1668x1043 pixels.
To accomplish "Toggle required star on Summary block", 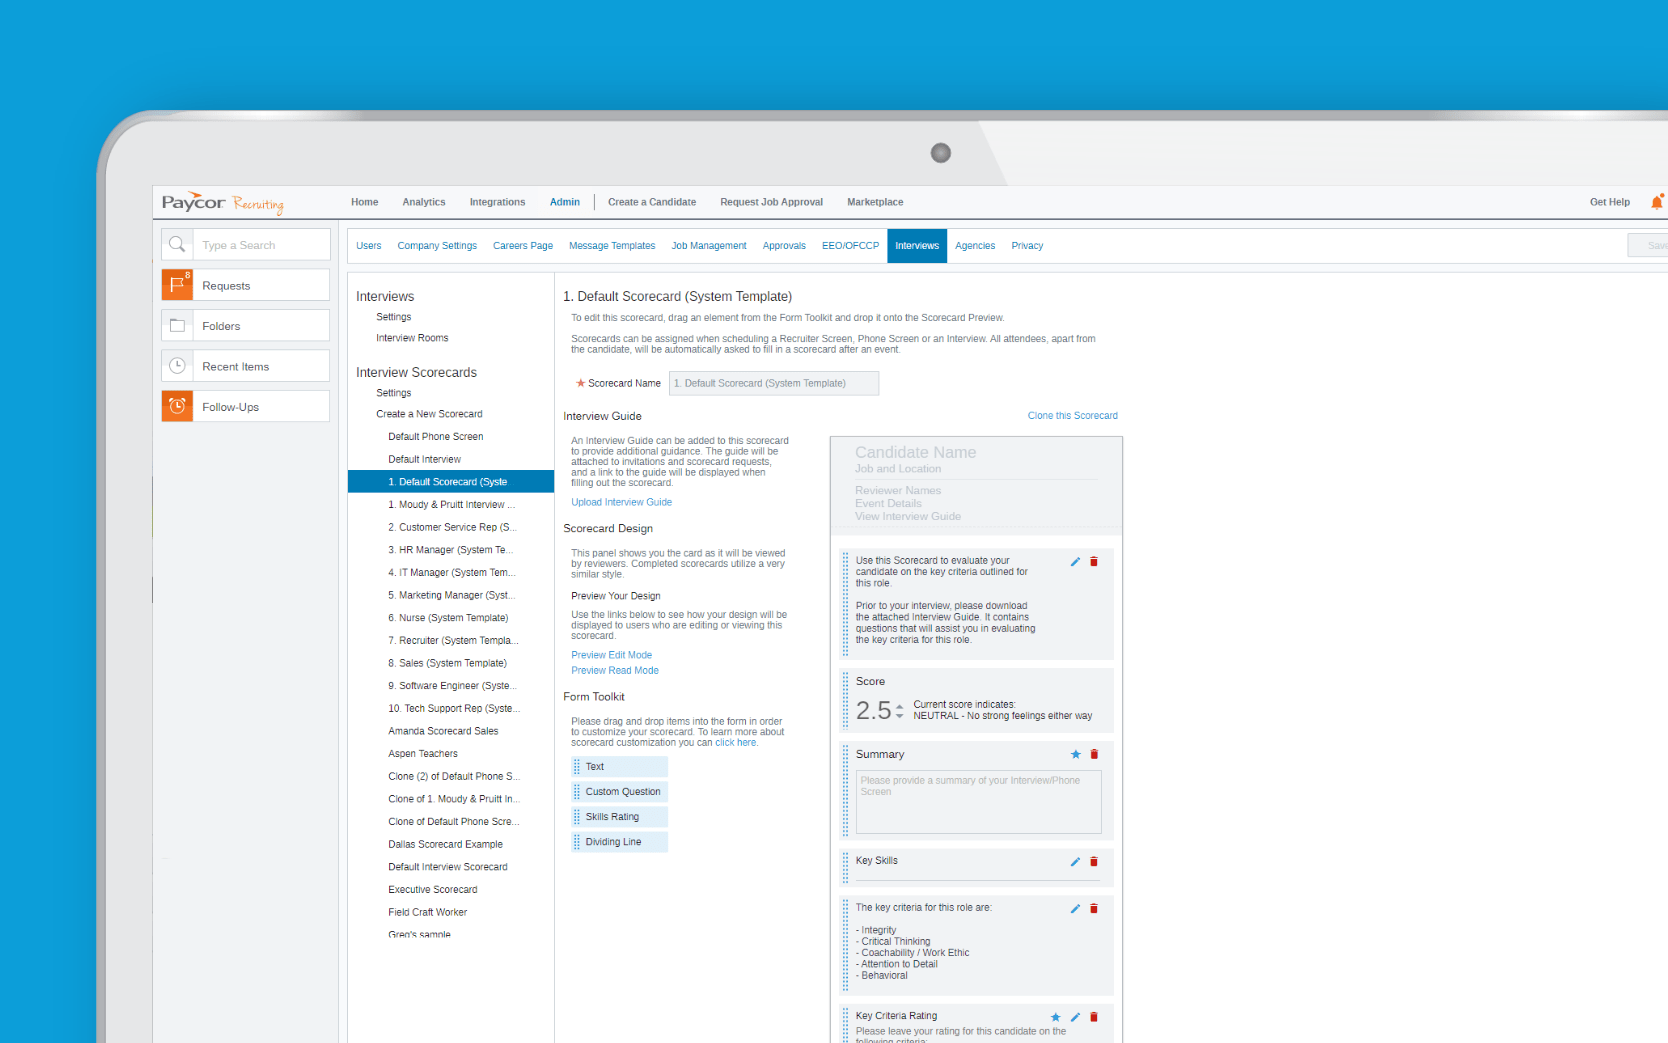I will pyautogui.click(x=1075, y=754).
